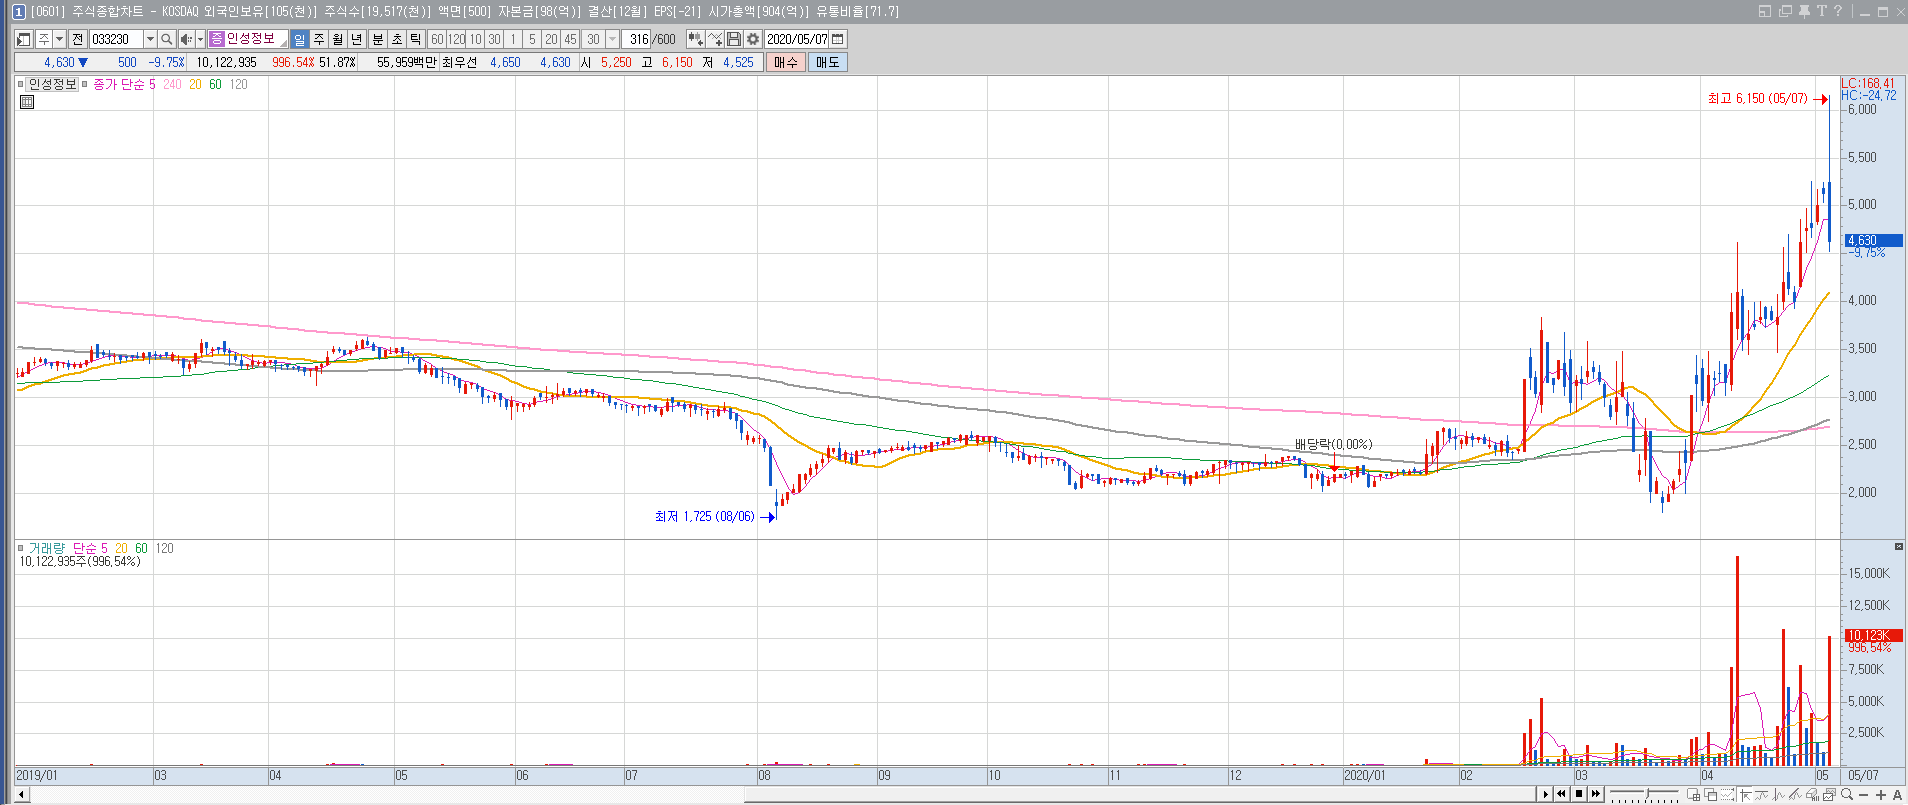Toggle the 거래량 volume indicator checkbox

21,548
